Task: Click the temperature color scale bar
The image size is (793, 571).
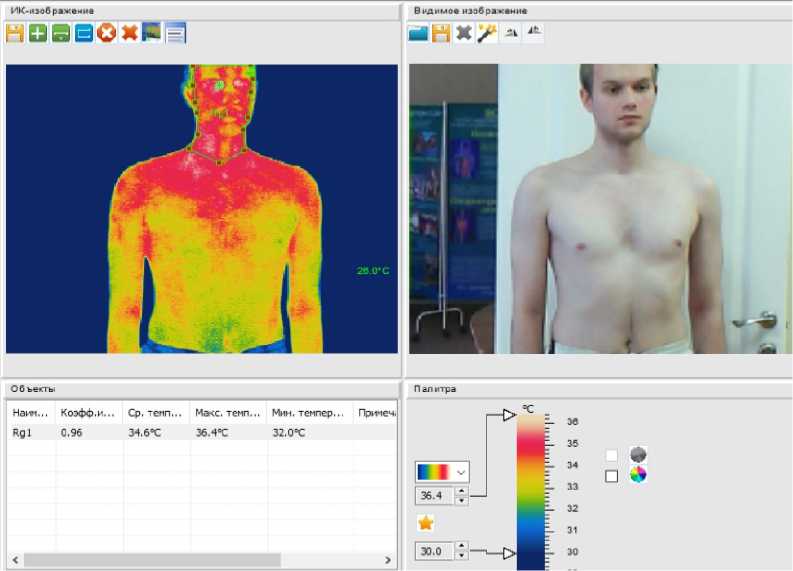Action: pyautogui.click(x=531, y=490)
